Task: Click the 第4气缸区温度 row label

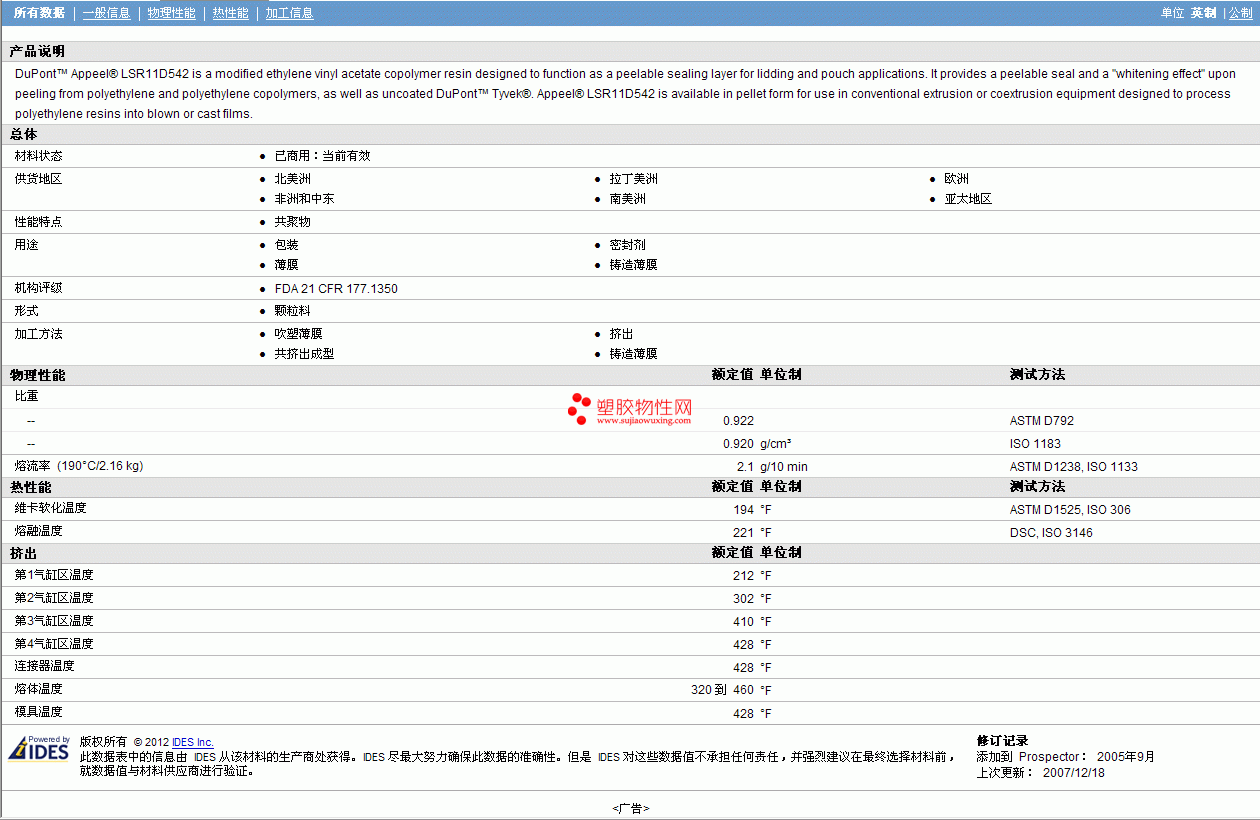Action: click(54, 644)
